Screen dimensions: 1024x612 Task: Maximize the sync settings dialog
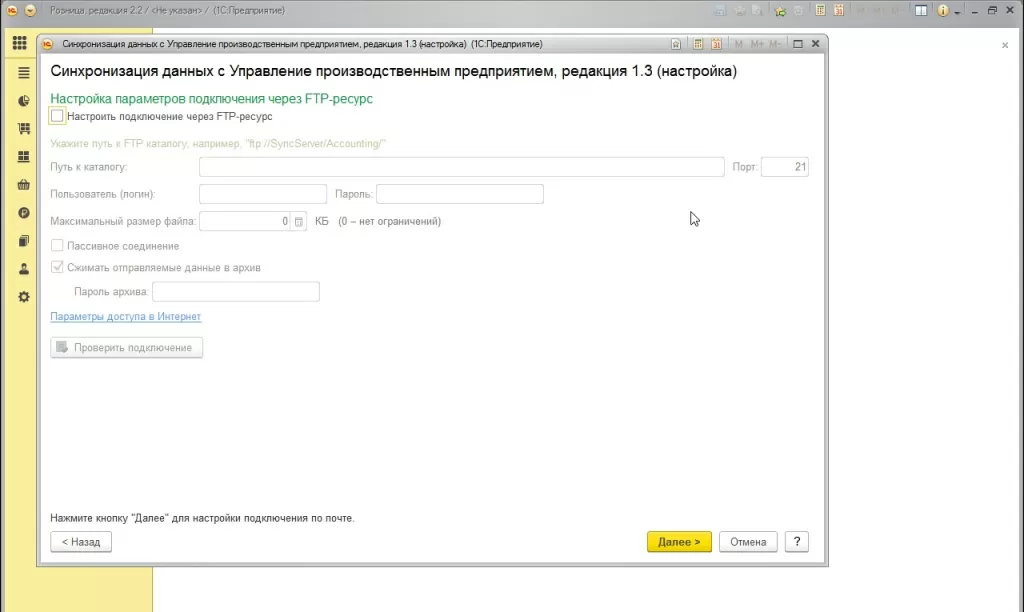click(797, 44)
